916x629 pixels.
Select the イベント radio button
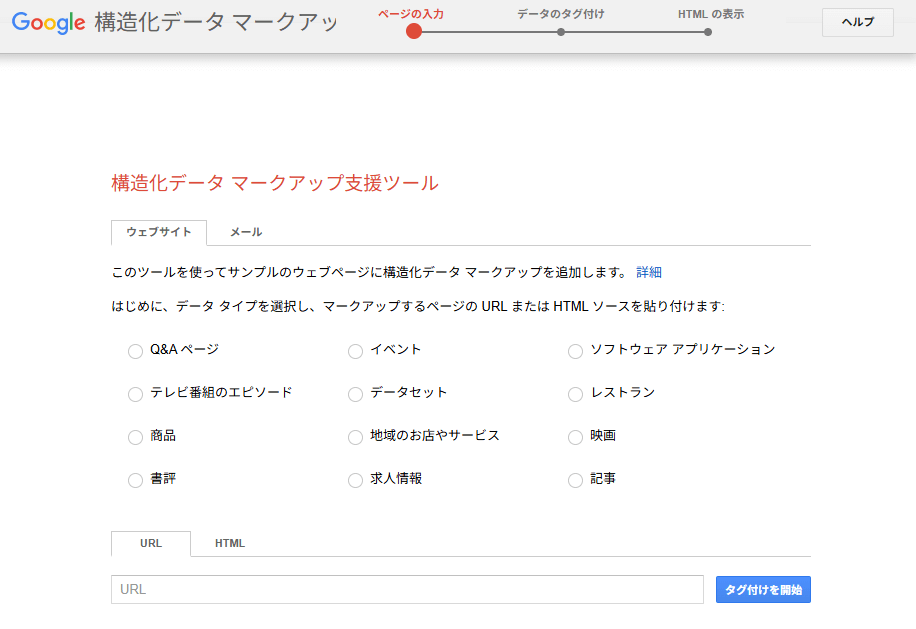pyautogui.click(x=355, y=351)
